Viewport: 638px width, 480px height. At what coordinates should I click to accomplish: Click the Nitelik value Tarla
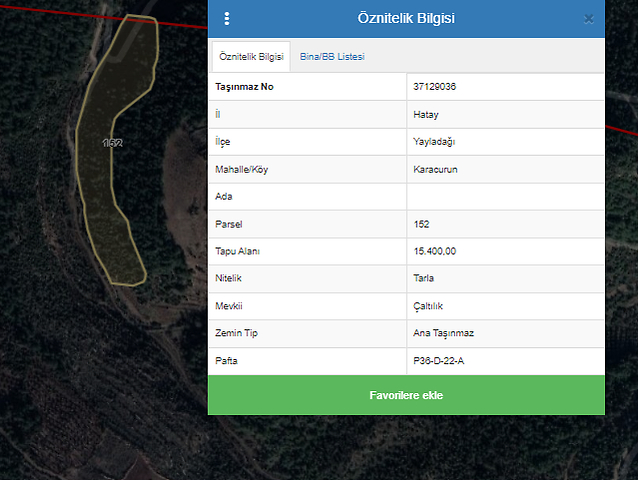424,278
